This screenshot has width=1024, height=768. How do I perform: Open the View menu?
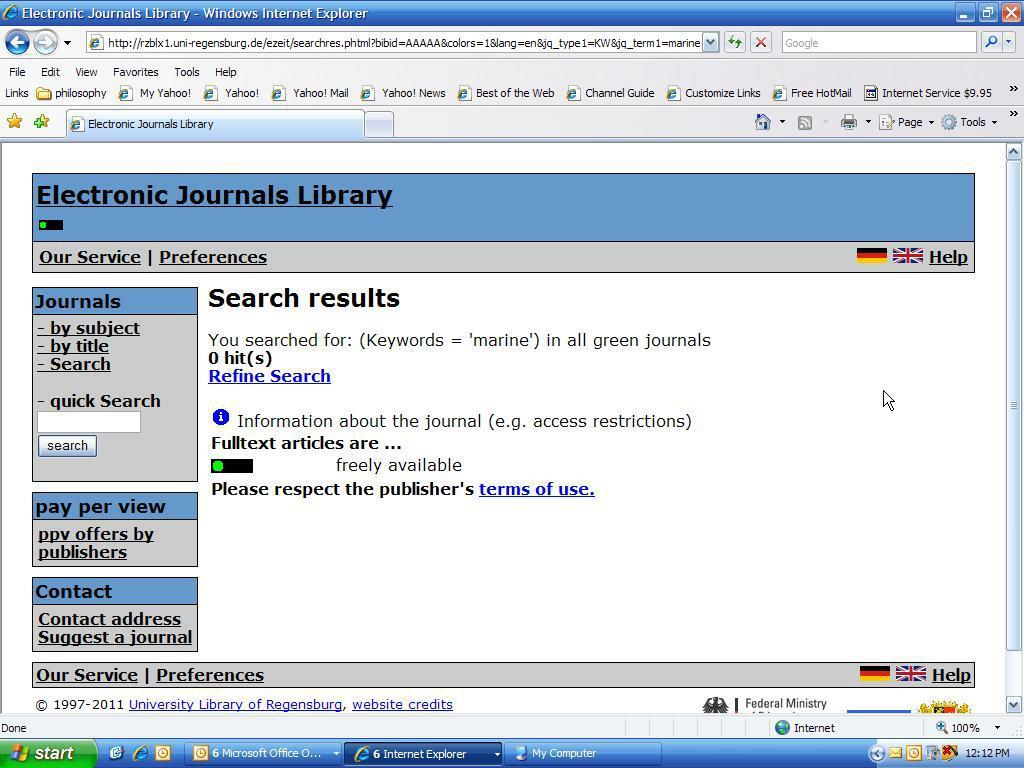86,72
